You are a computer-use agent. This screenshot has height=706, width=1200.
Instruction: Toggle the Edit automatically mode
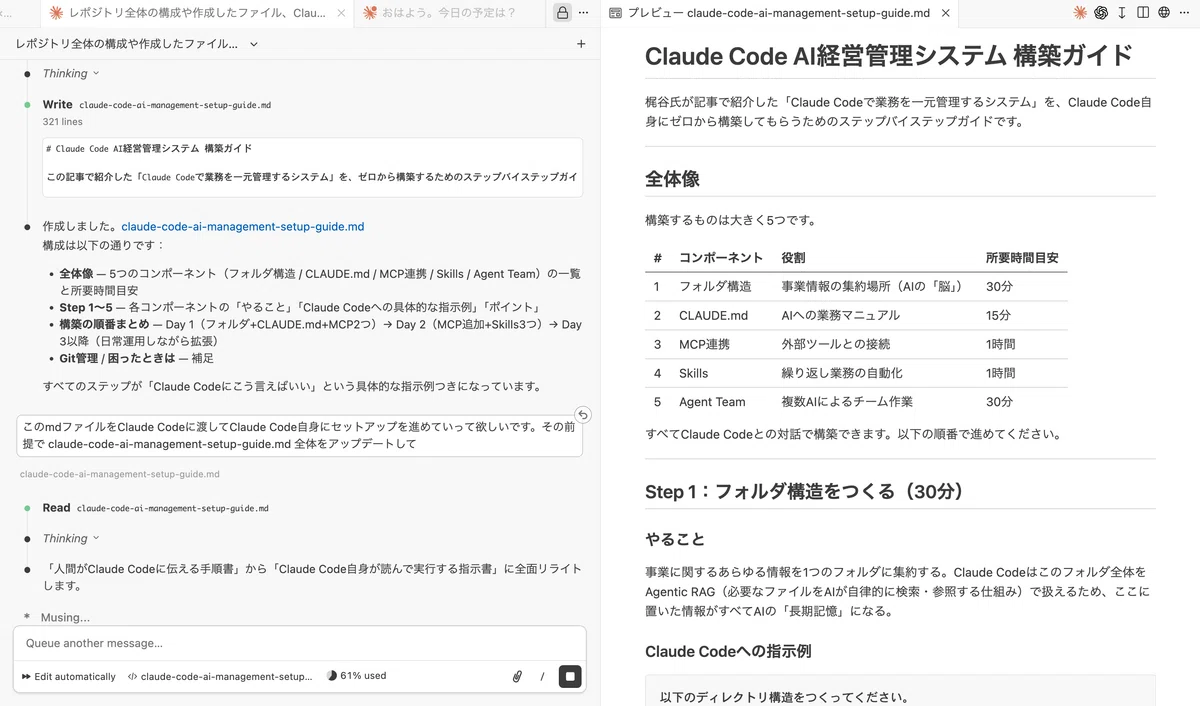point(67,676)
